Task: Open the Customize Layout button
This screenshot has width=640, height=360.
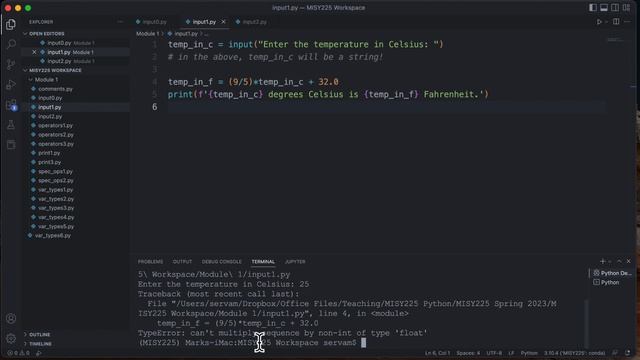Action: pos(626,7)
